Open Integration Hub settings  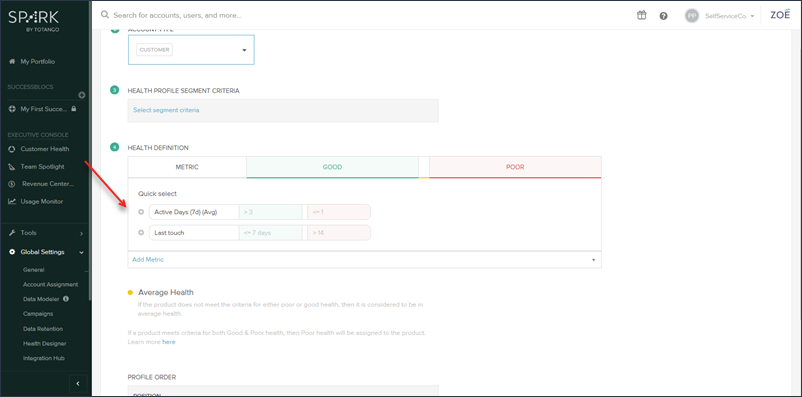pyautogui.click(x=44, y=358)
